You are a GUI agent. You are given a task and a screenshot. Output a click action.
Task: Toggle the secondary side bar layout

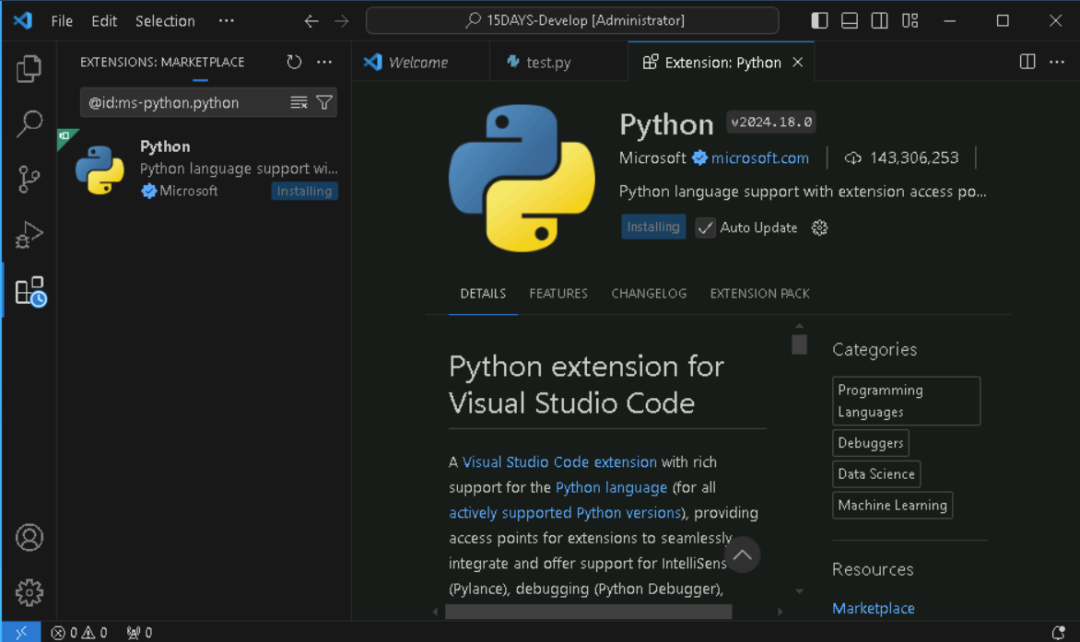pos(880,21)
